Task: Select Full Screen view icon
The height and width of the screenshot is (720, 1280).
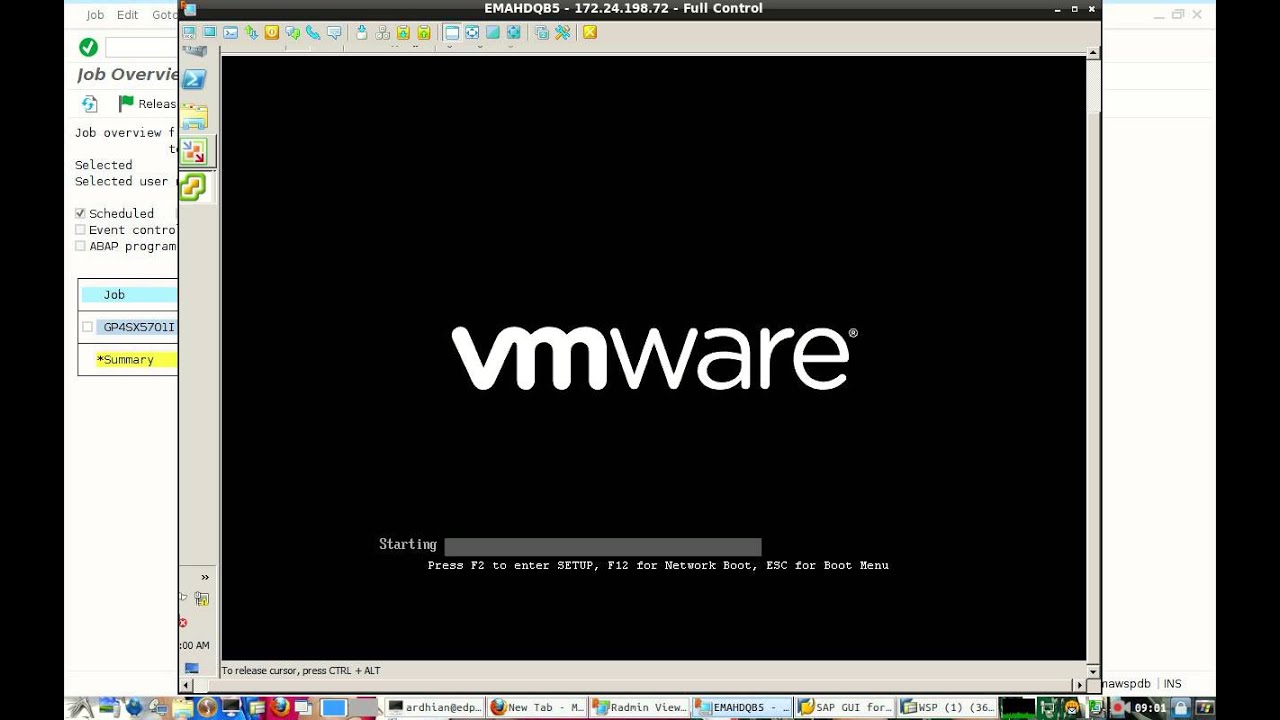Action: pos(493,32)
